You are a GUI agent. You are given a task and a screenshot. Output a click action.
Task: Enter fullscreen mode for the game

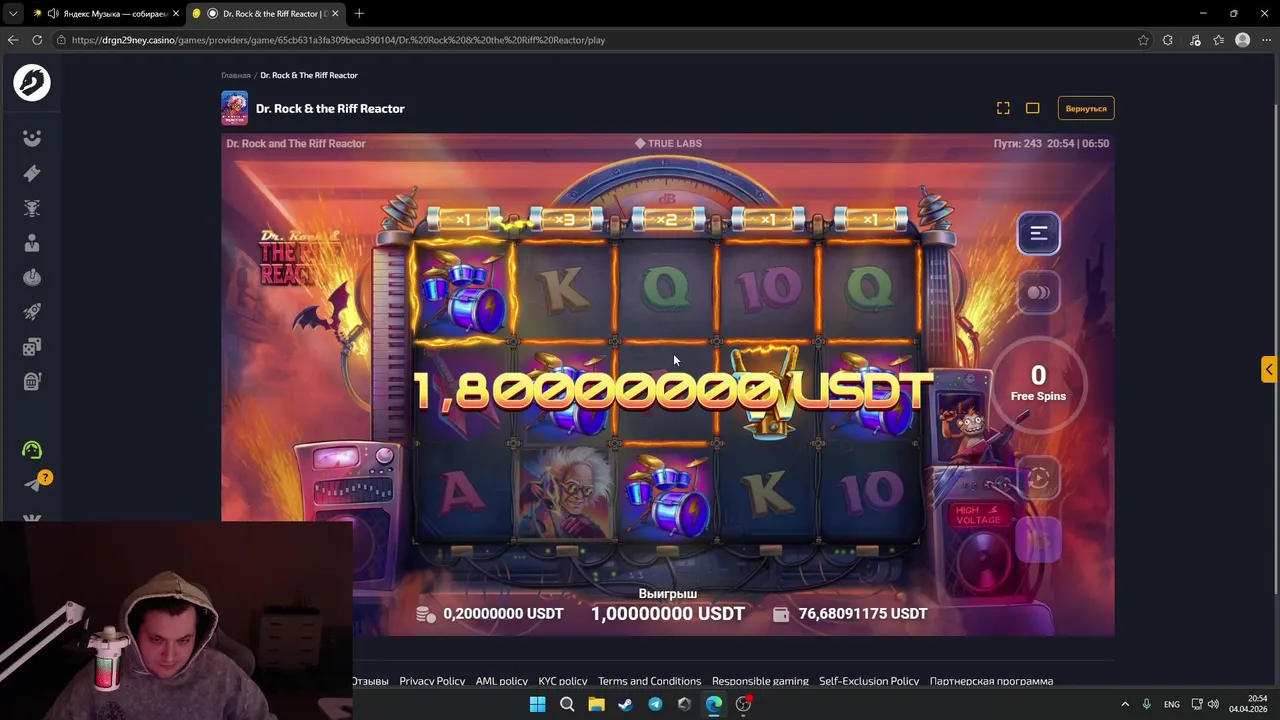[x=1003, y=108]
